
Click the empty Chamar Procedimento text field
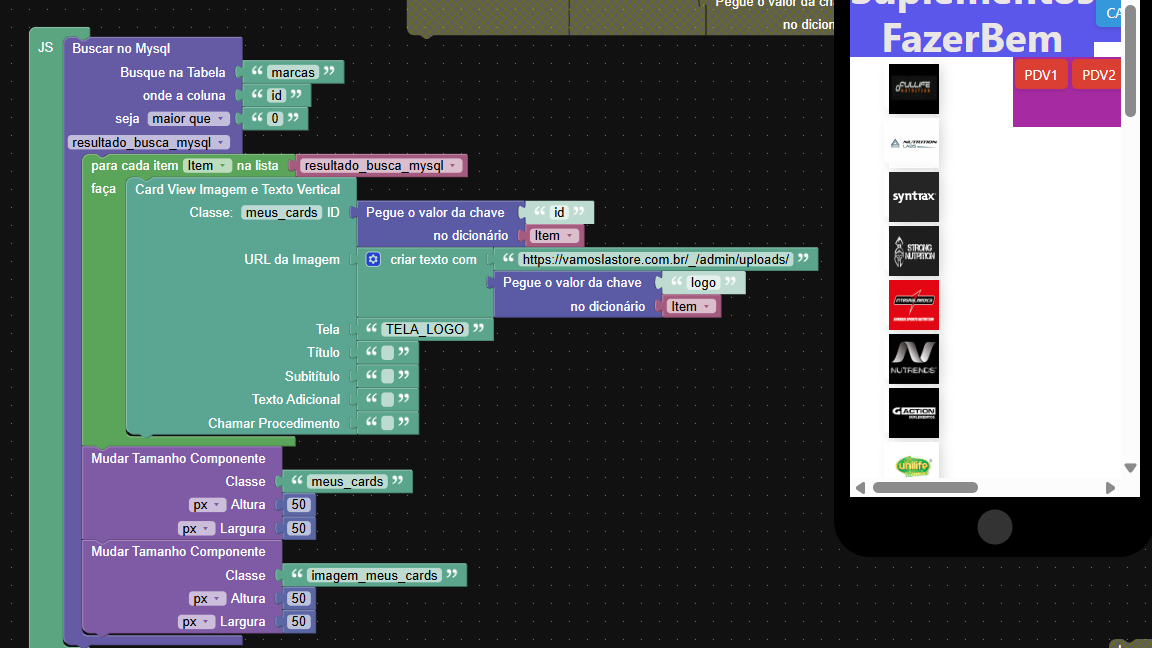(388, 423)
